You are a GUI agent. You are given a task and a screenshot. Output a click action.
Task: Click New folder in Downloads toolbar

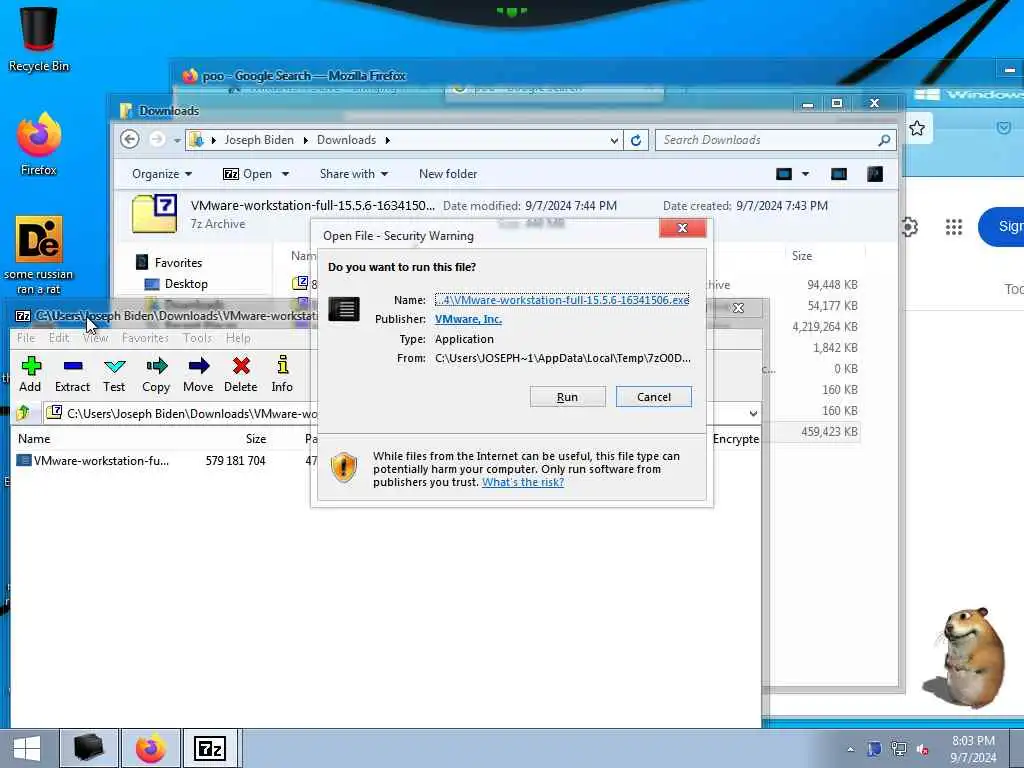[448, 174]
